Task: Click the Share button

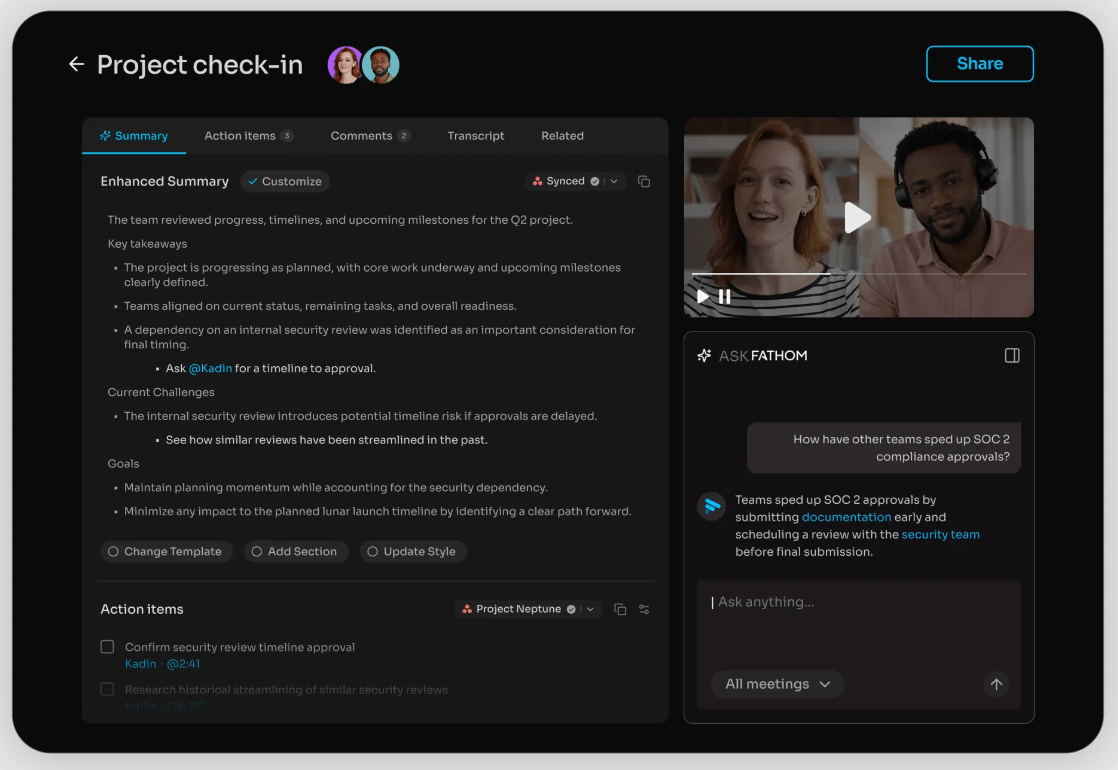Action: 980,63
